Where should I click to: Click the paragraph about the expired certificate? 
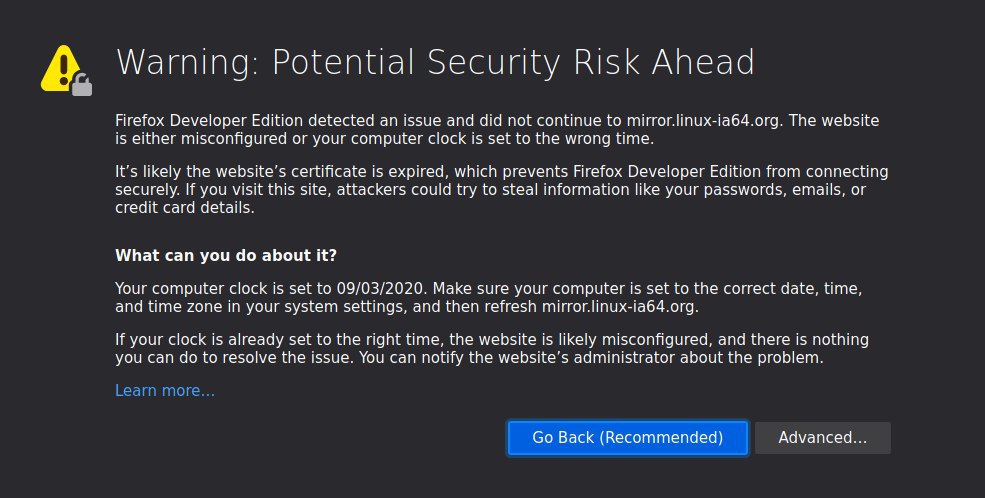click(x=501, y=190)
